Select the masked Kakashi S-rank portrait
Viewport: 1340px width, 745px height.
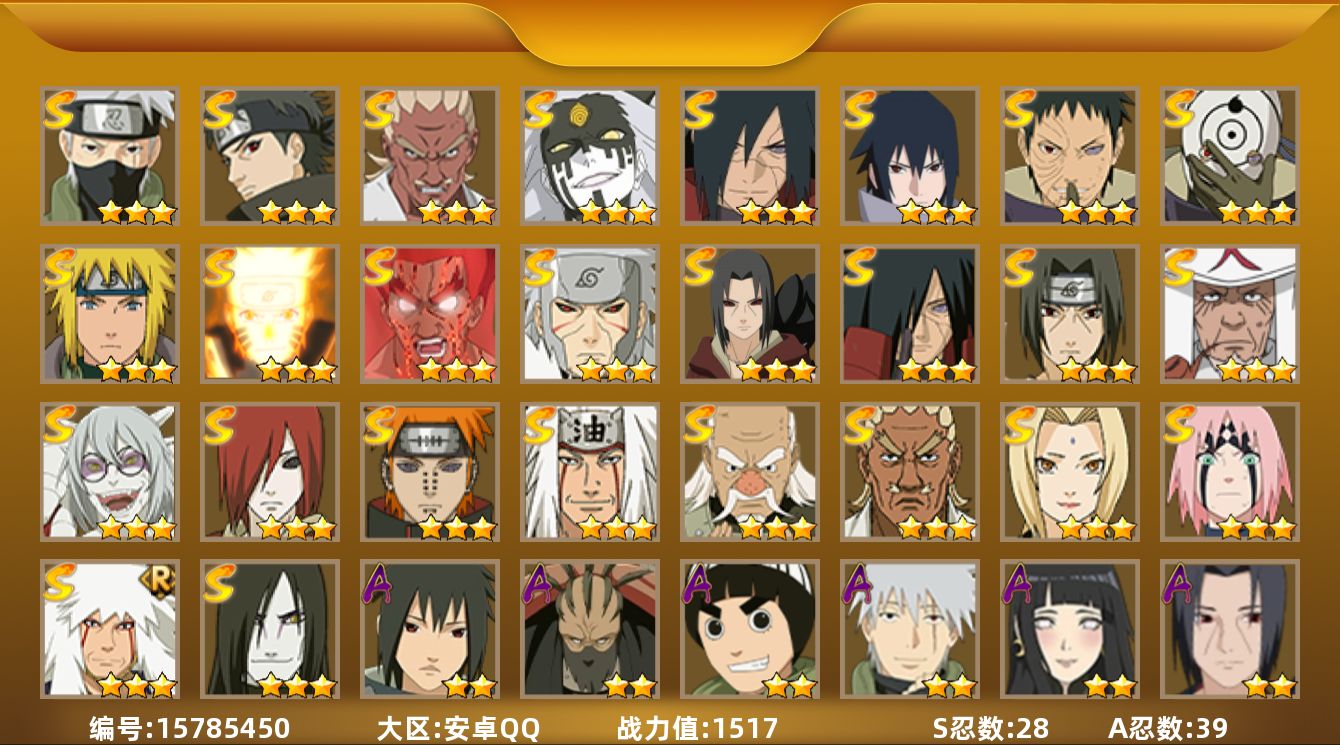tap(109, 156)
